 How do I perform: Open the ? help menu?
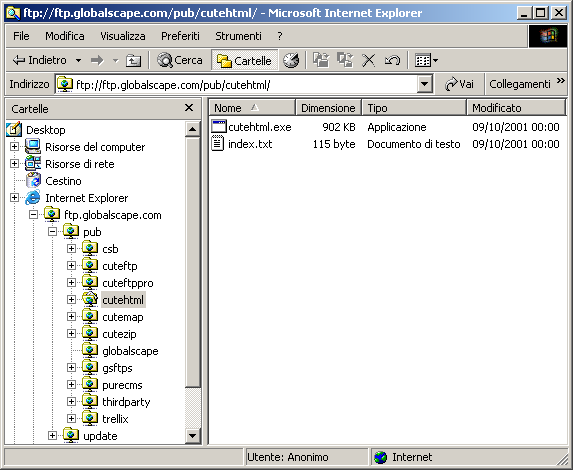click(x=280, y=36)
